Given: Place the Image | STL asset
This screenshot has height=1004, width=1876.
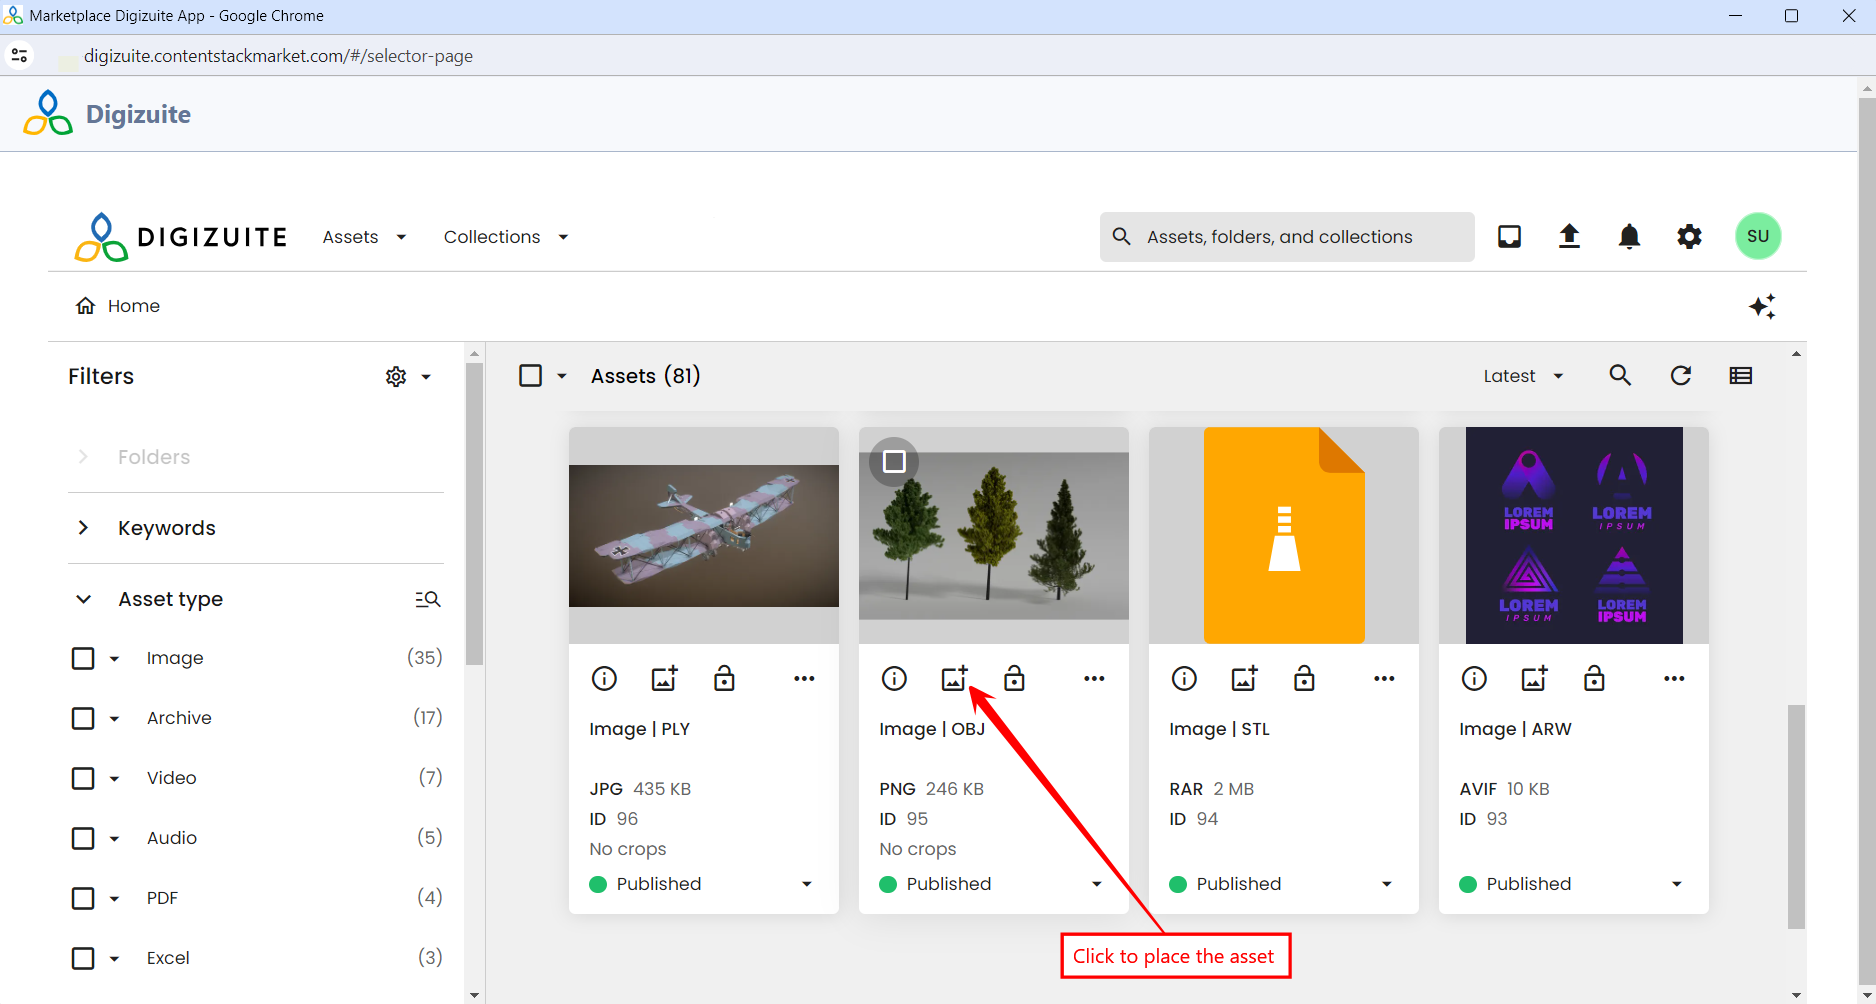Looking at the screenshot, I should (1244, 679).
